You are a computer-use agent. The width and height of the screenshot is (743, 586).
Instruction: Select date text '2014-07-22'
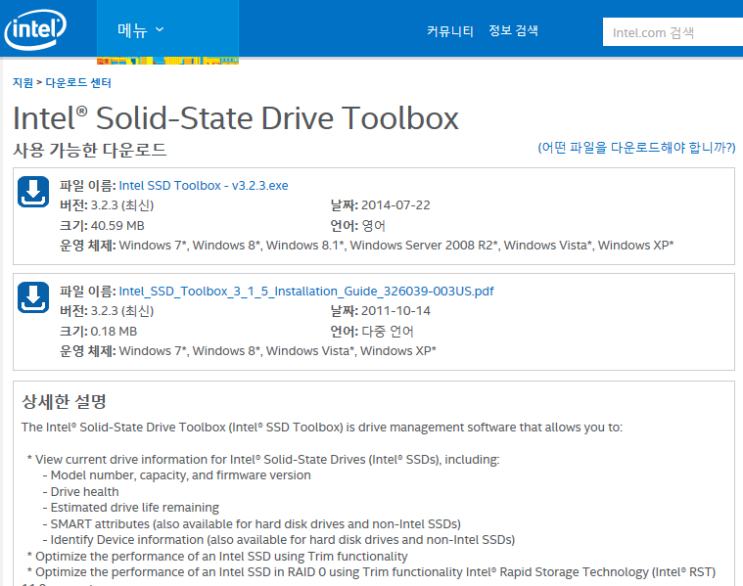coord(396,205)
